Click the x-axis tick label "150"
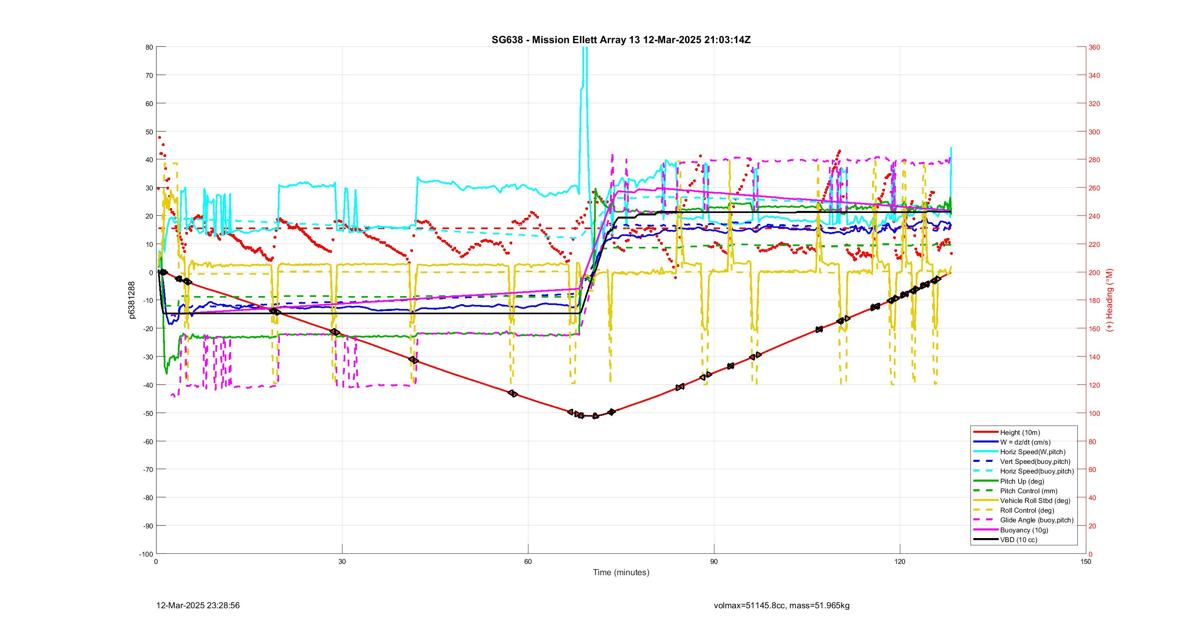The image size is (1200, 622). coord(1086,561)
